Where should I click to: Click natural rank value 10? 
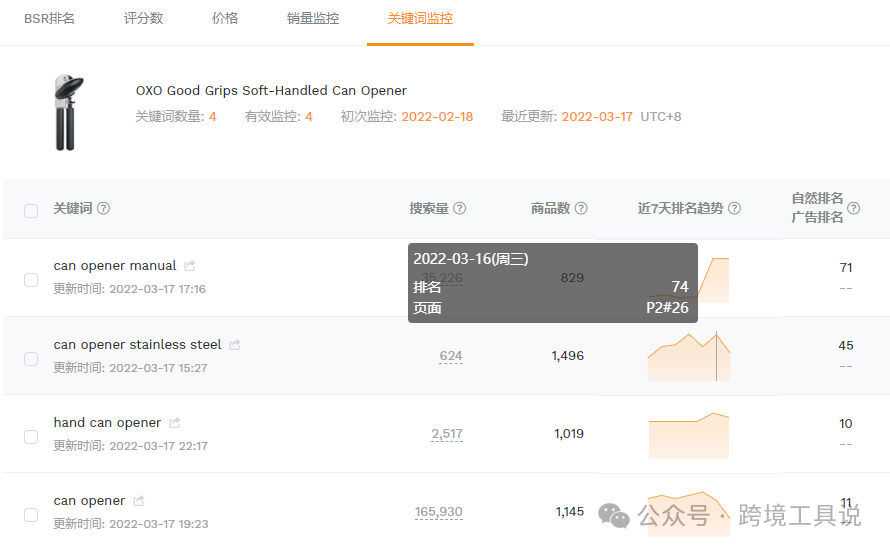(846, 424)
